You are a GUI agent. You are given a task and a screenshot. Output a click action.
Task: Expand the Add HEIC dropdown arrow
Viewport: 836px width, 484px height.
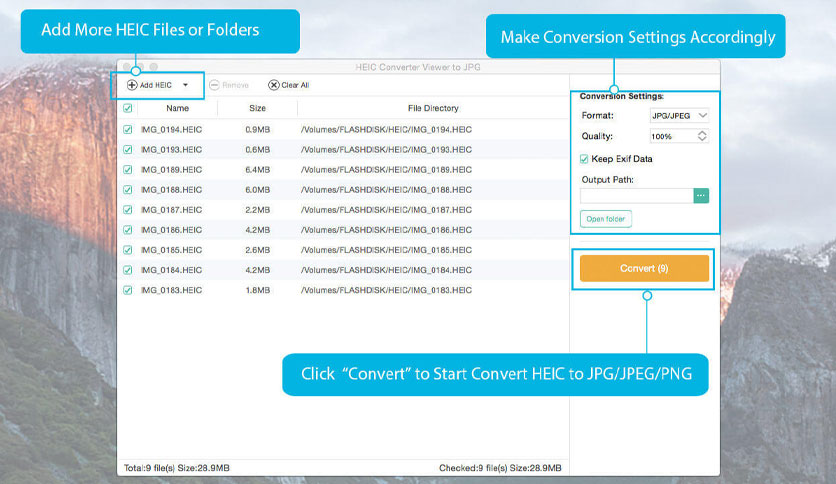pyautogui.click(x=186, y=85)
